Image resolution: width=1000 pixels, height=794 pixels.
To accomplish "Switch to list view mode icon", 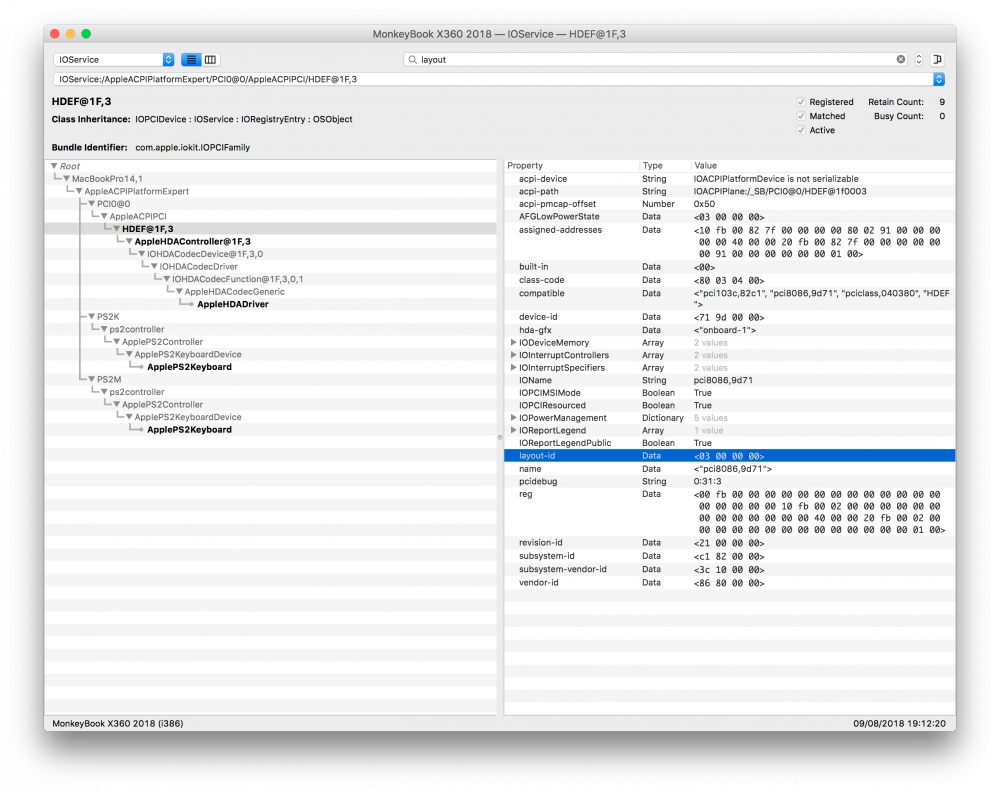I will click(x=191, y=59).
